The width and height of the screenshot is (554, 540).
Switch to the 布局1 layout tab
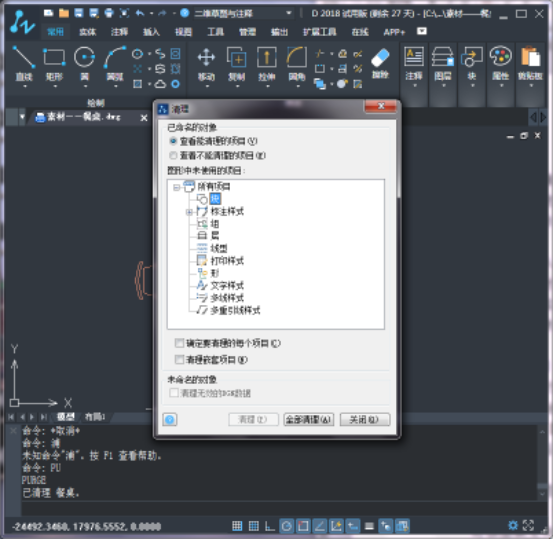point(95,417)
